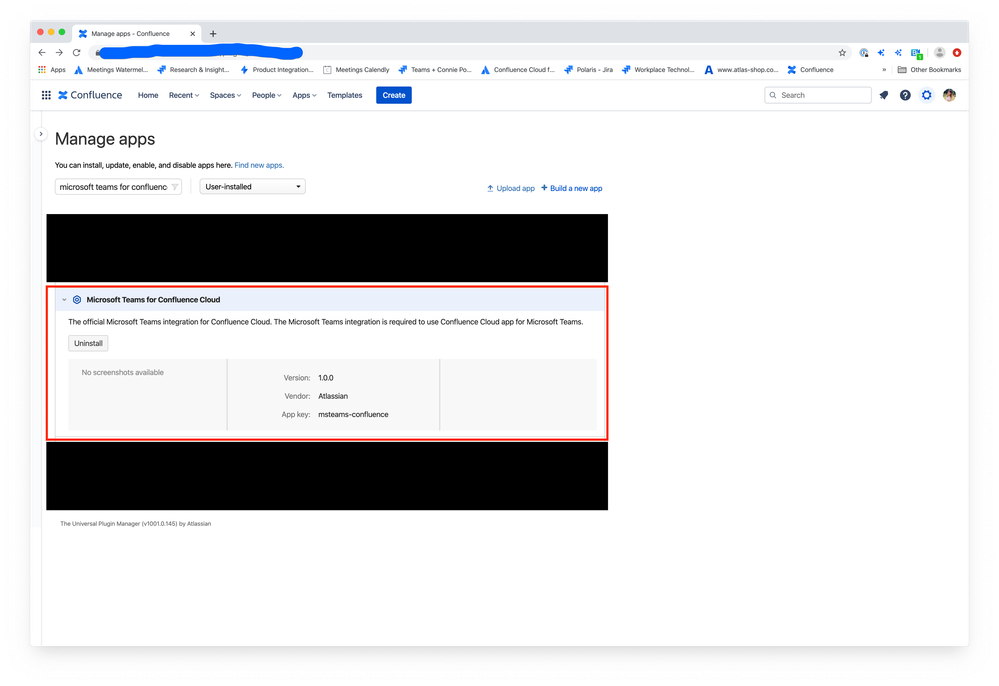This screenshot has width=999, height=686.
Task: Open the www.atlas-shop.co... bookmark
Action: [741, 70]
